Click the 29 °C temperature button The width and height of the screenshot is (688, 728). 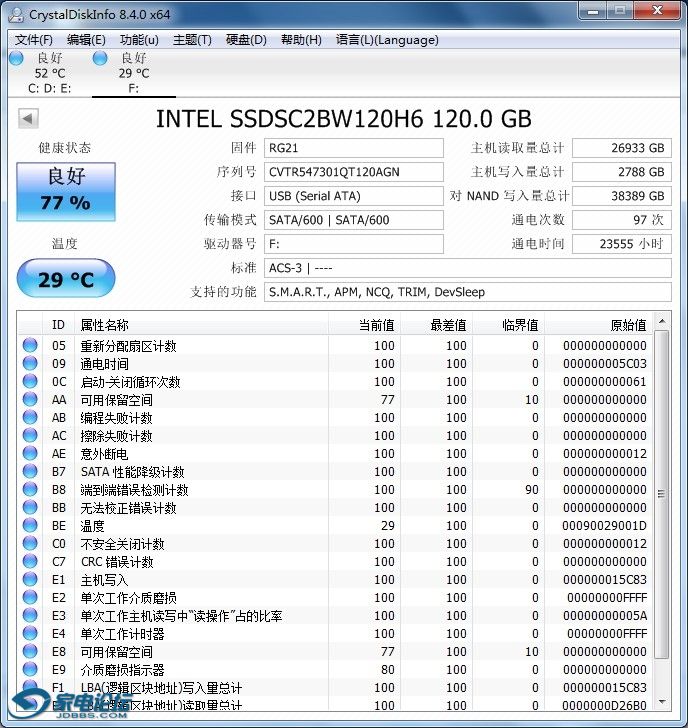pyautogui.click(x=66, y=279)
